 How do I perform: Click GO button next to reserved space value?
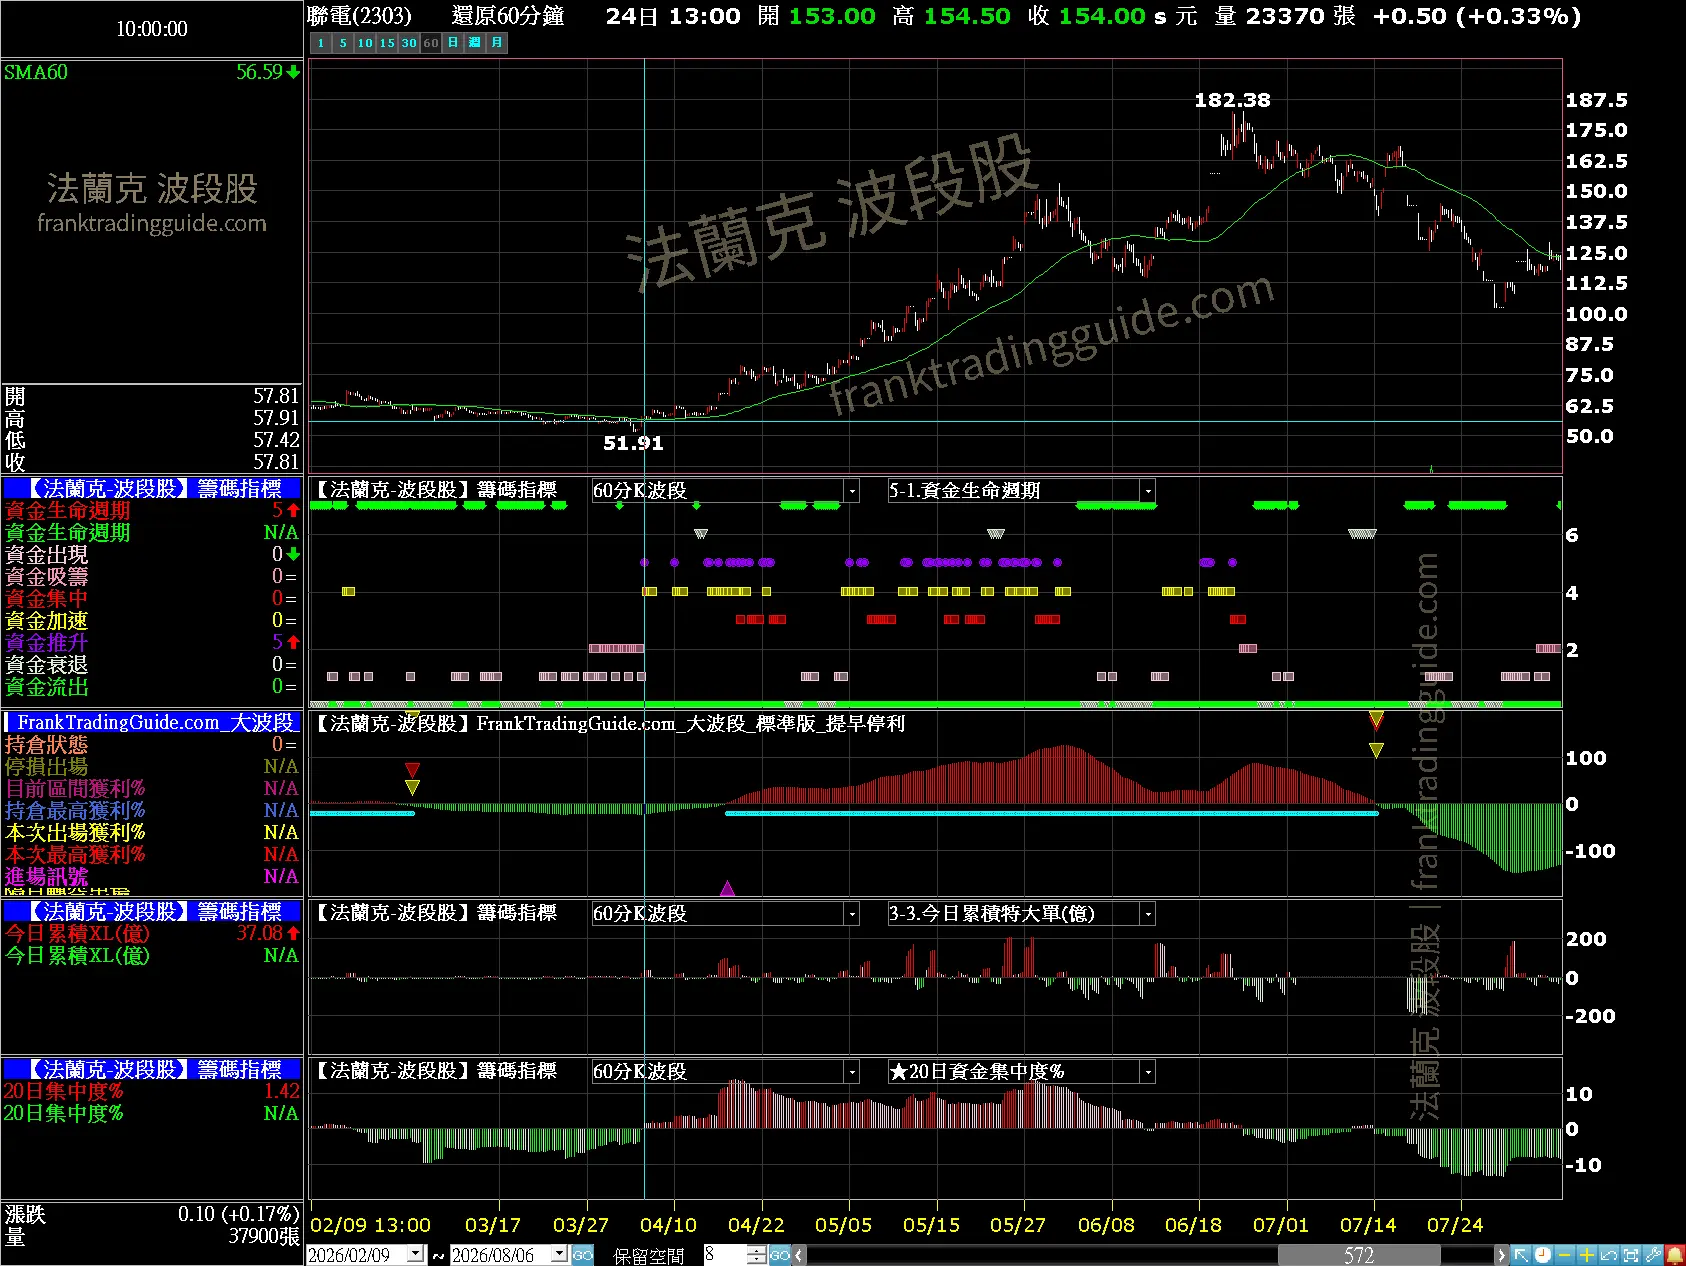780,1255
